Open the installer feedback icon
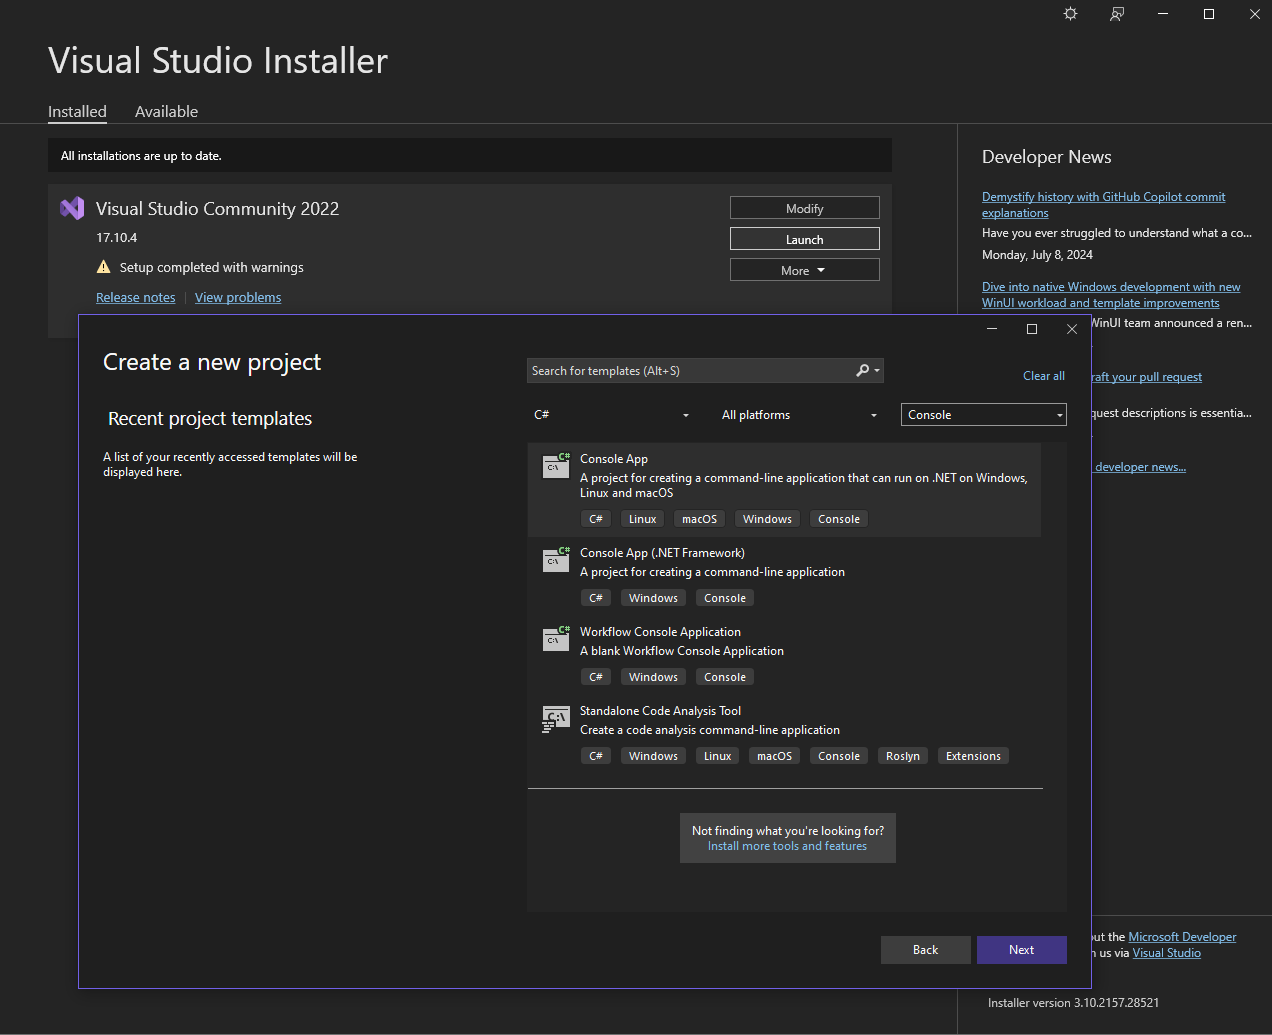 tap(1116, 14)
